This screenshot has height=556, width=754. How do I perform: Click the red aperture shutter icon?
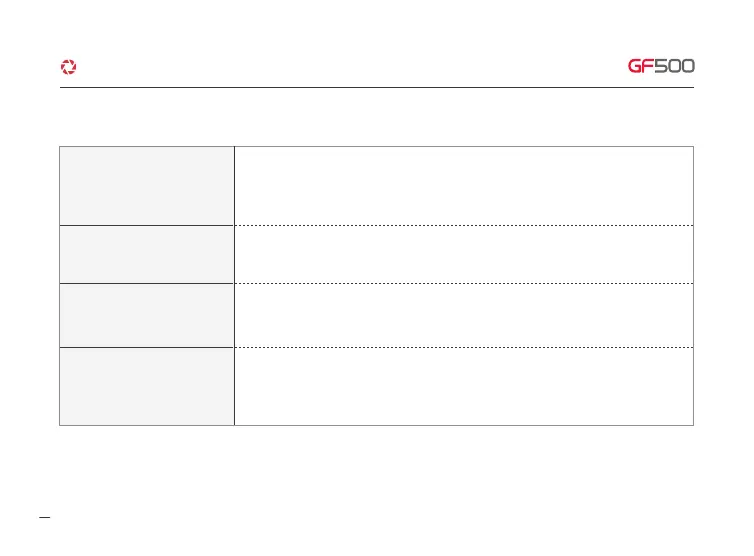68,67
